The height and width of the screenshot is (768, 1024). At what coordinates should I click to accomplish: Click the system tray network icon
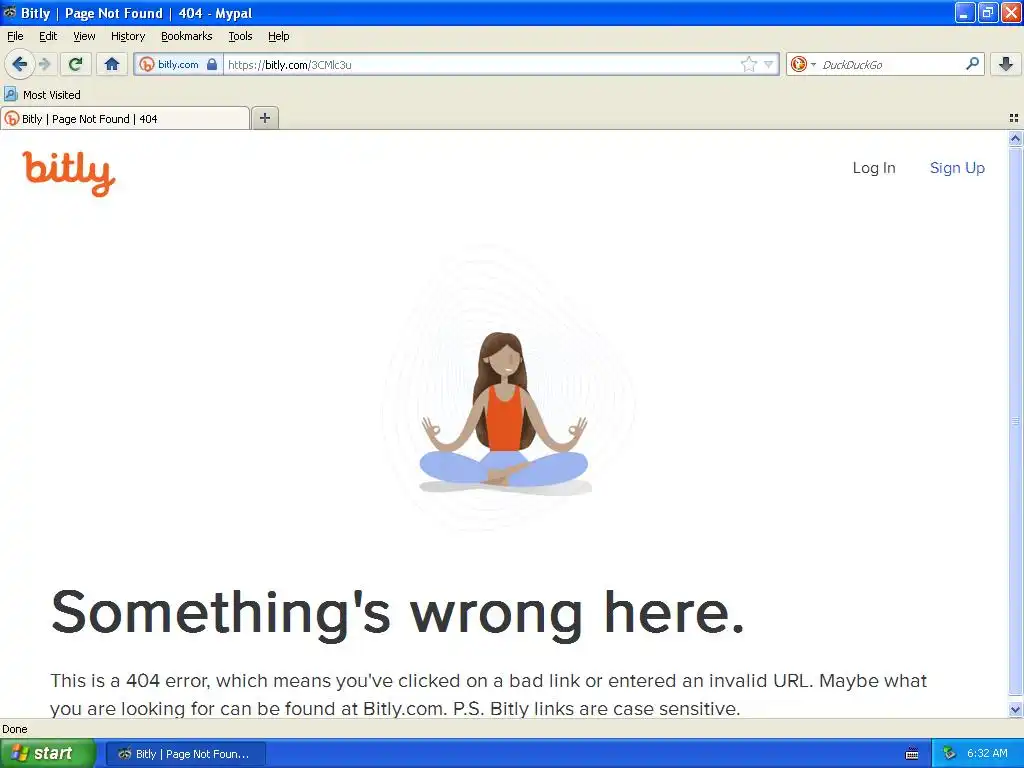click(x=949, y=754)
